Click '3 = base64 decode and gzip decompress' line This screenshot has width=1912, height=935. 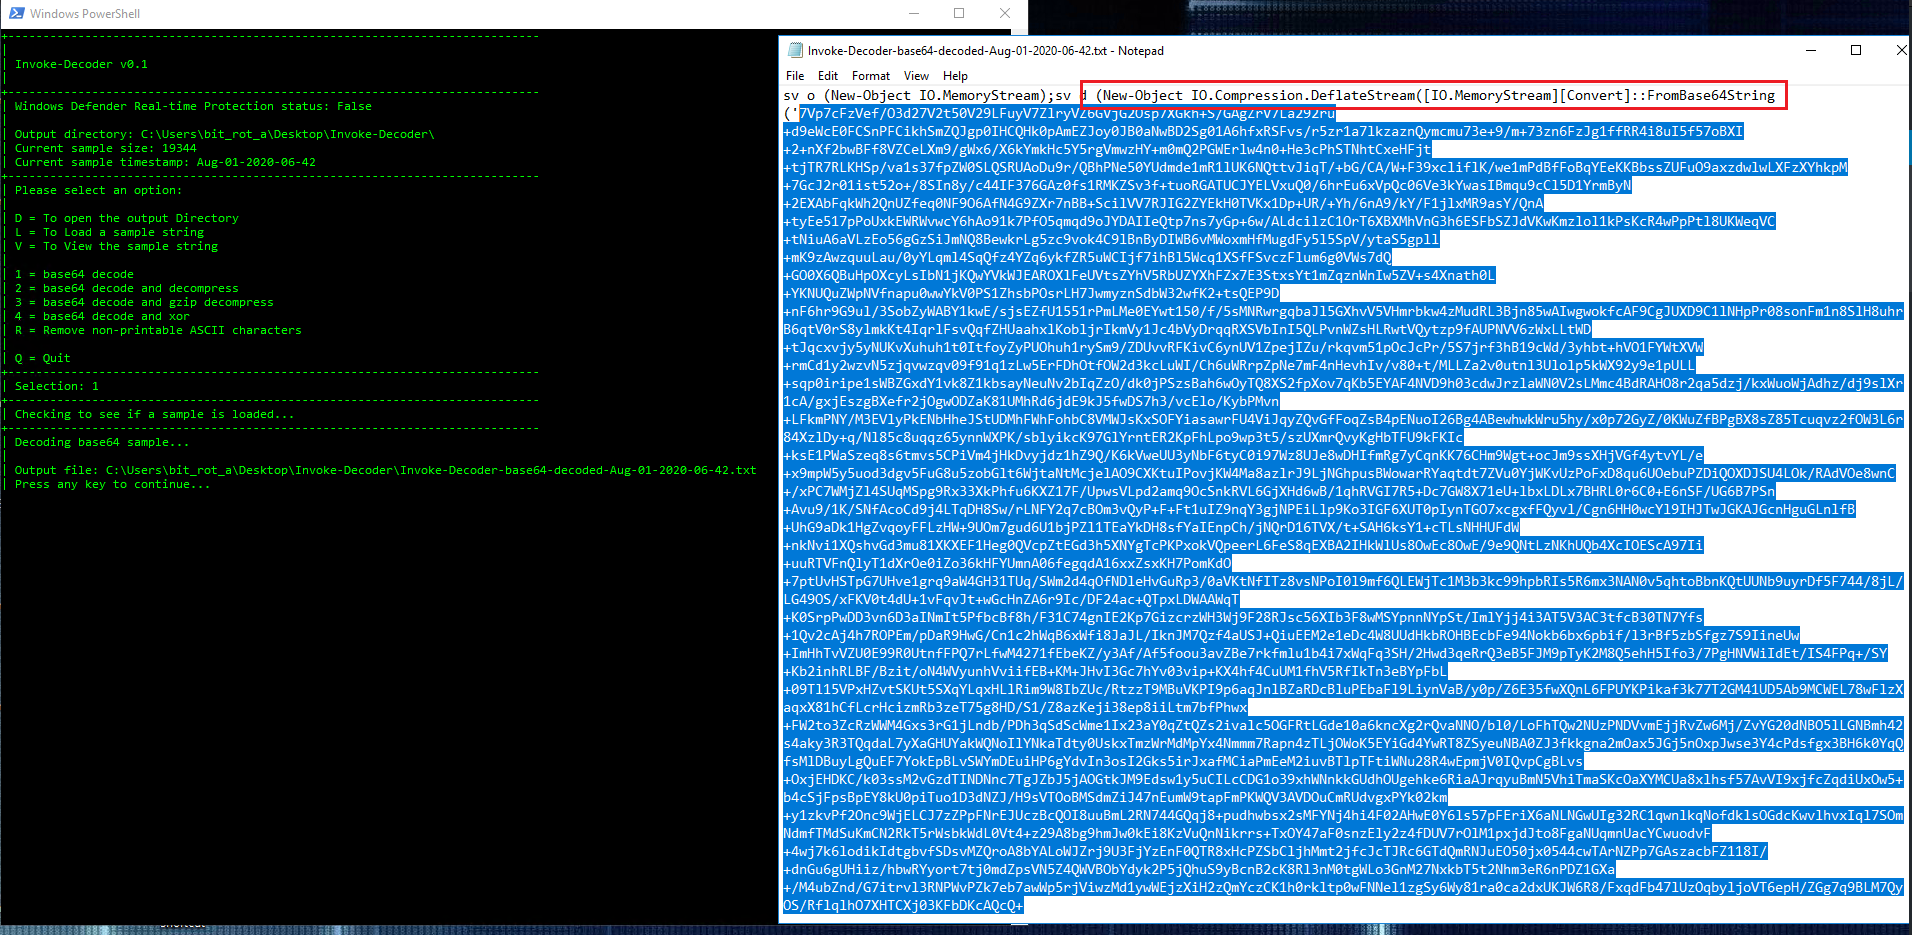(144, 302)
